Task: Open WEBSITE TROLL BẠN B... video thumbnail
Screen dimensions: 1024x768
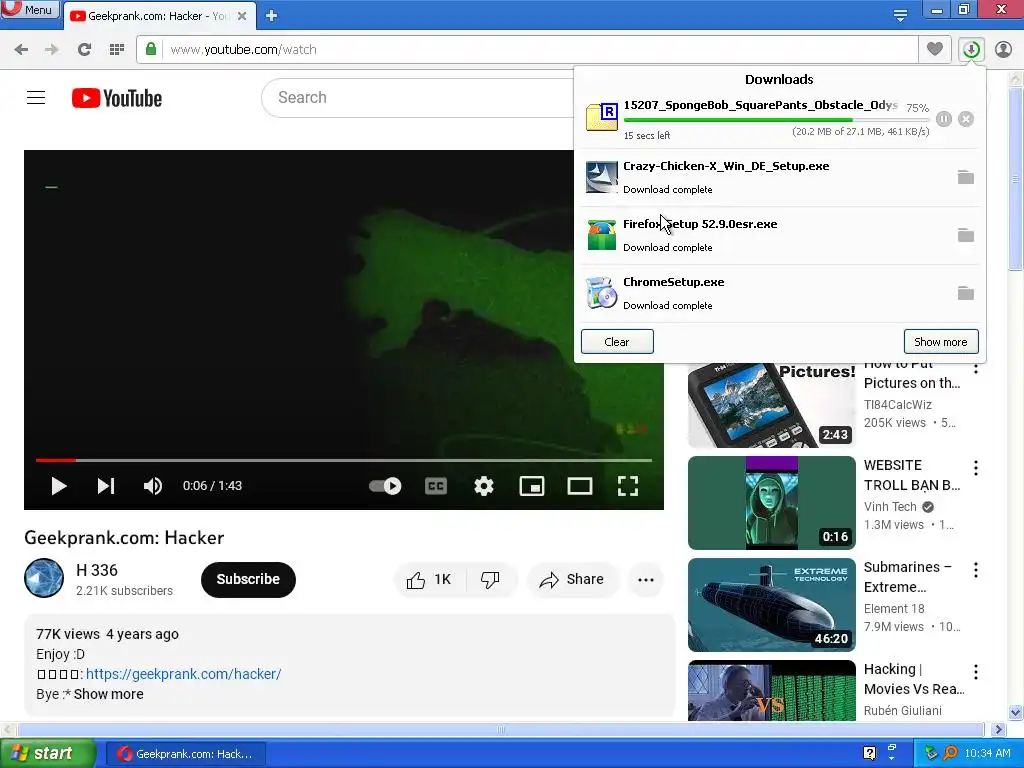Action: tap(771, 503)
